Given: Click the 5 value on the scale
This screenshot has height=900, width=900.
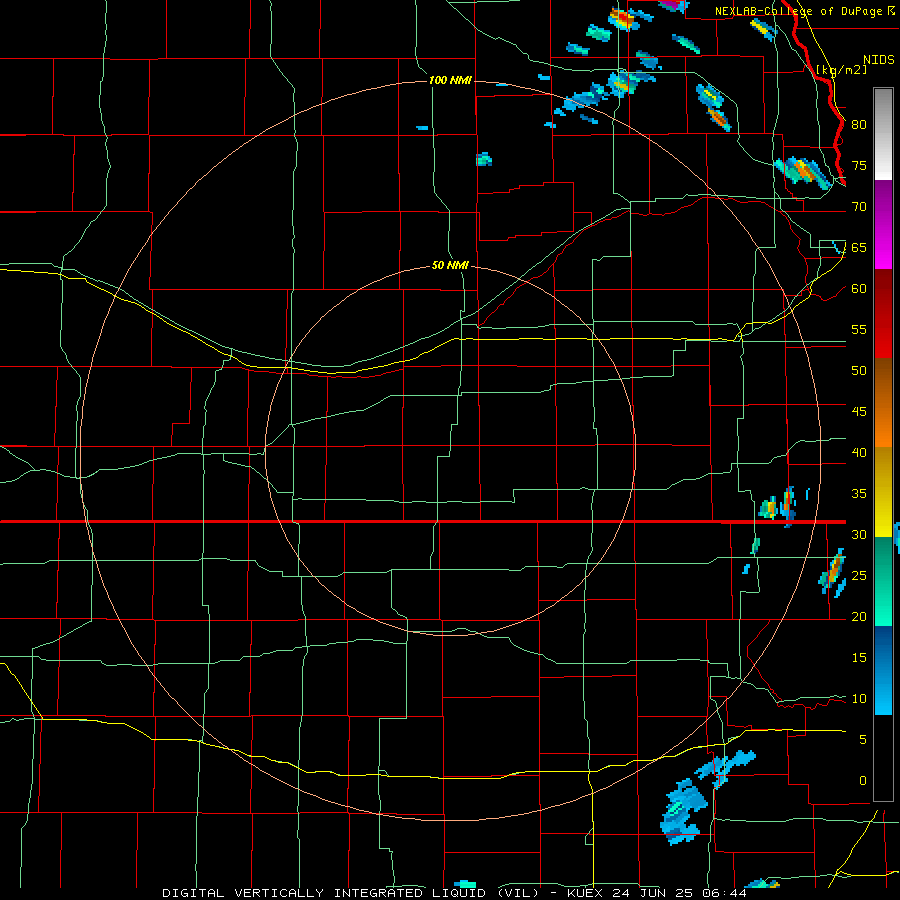Looking at the screenshot, I should pos(863,739).
